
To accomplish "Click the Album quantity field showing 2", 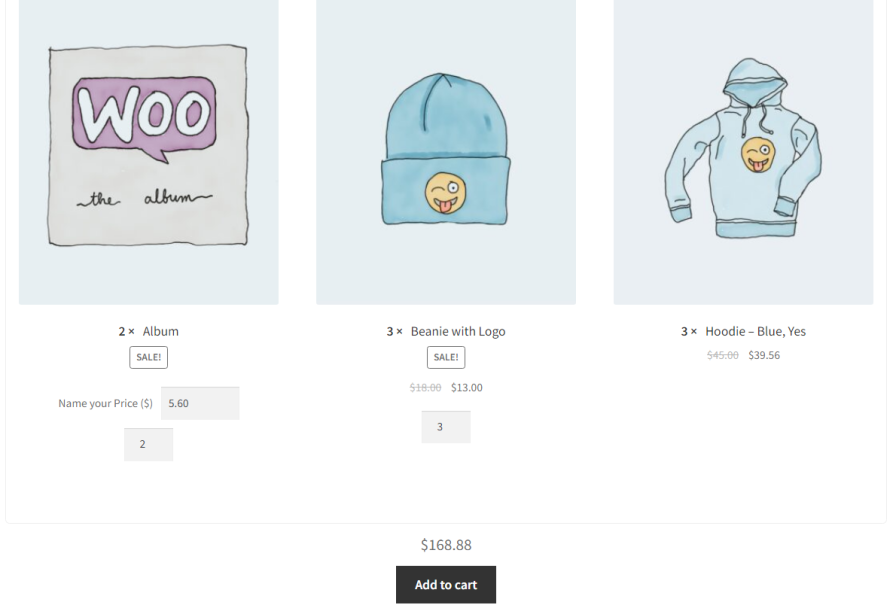I will pyautogui.click(x=149, y=444).
